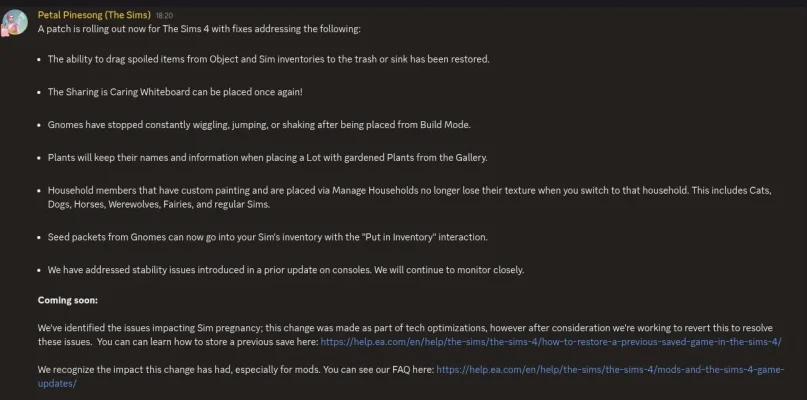Viewport: 807px width, 400px height.
Task: Click the patch rolling out intro sentence
Action: tap(199, 29)
